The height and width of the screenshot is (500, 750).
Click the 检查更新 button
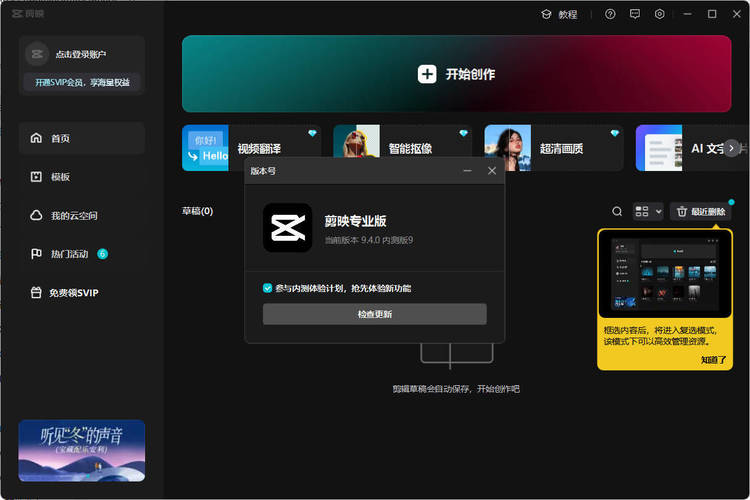tap(375, 314)
